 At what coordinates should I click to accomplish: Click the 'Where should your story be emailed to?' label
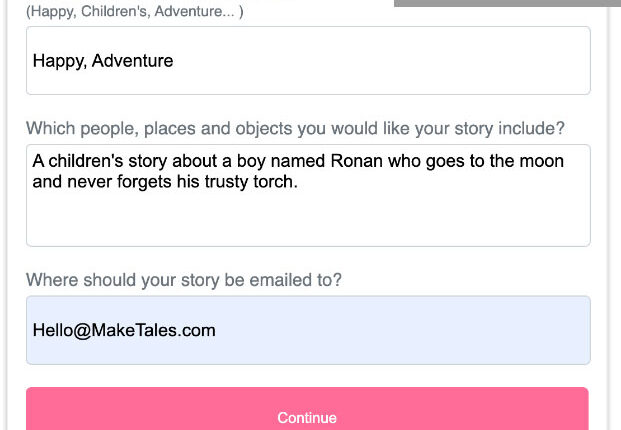pos(184,280)
